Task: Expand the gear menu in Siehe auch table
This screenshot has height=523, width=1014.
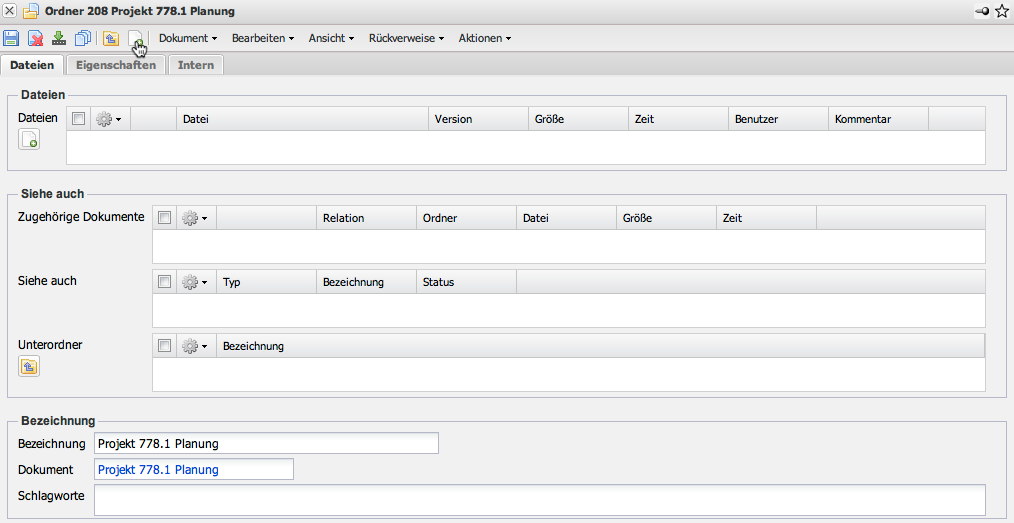Action: [x=195, y=282]
